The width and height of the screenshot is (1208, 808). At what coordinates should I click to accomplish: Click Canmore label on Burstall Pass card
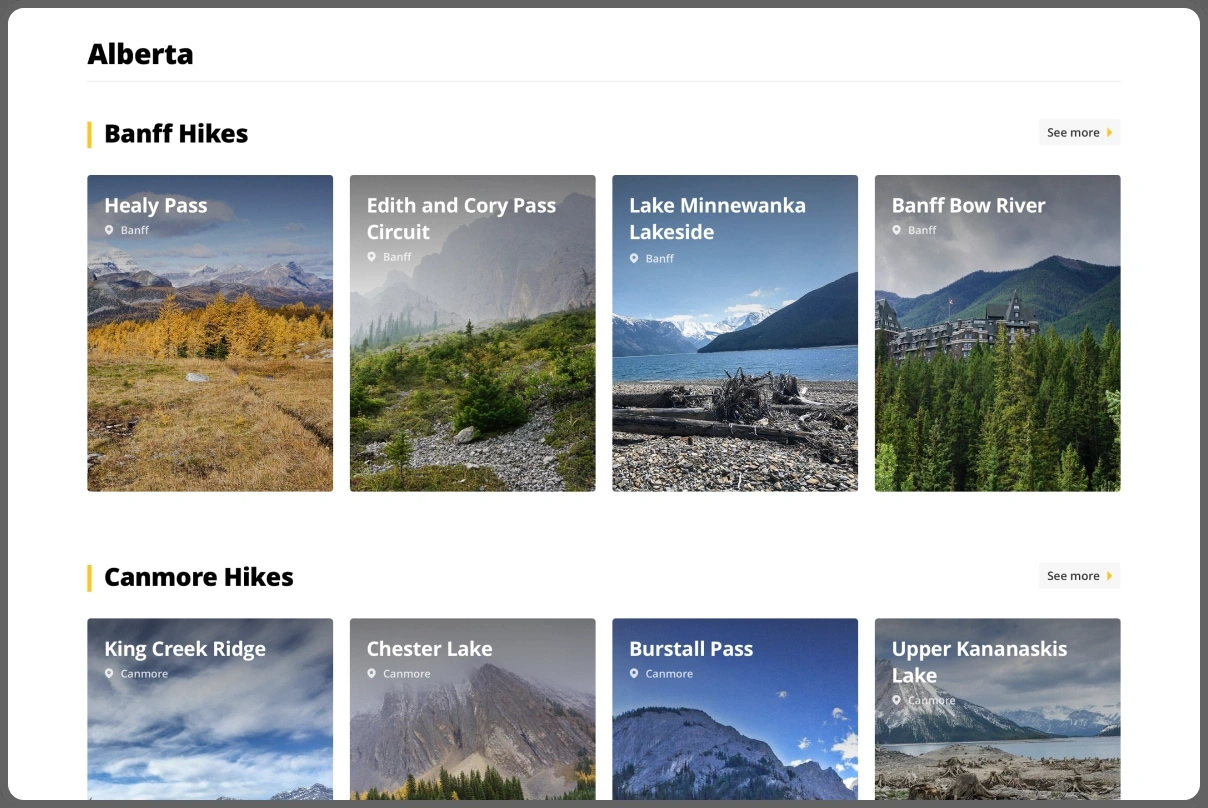point(669,674)
